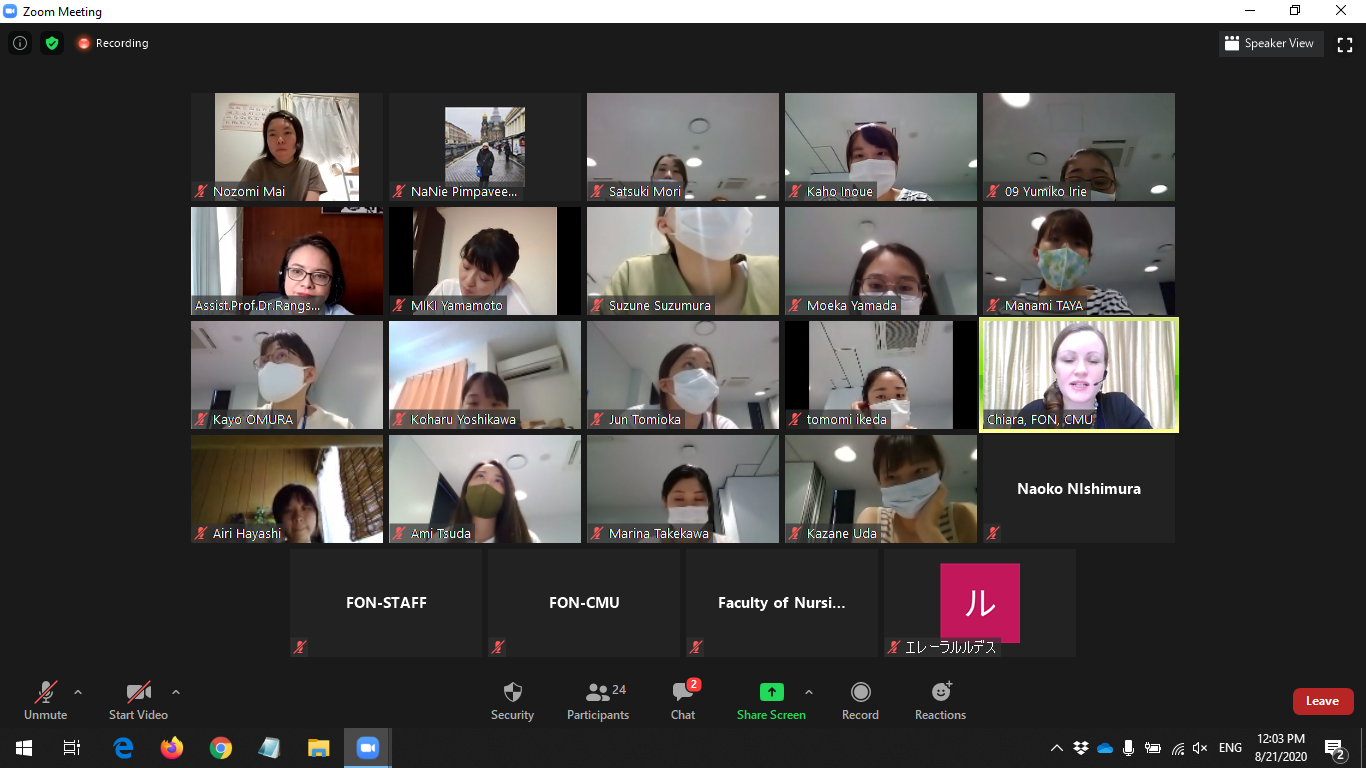Select Faculty of Nursi... participant tile
The height and width of the screenshot is (768, 1366).
pyautogui.click(x=782, y=603)
